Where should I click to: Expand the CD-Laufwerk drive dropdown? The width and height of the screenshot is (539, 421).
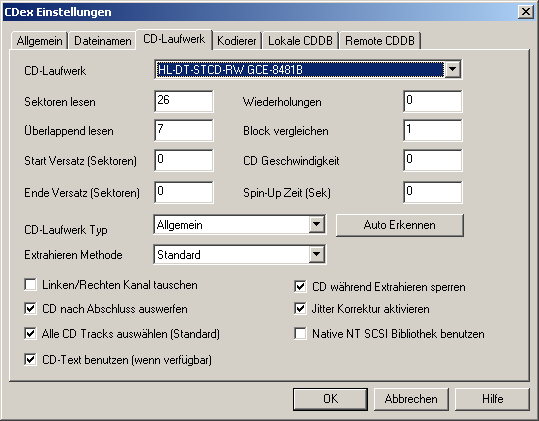point(452,69)
